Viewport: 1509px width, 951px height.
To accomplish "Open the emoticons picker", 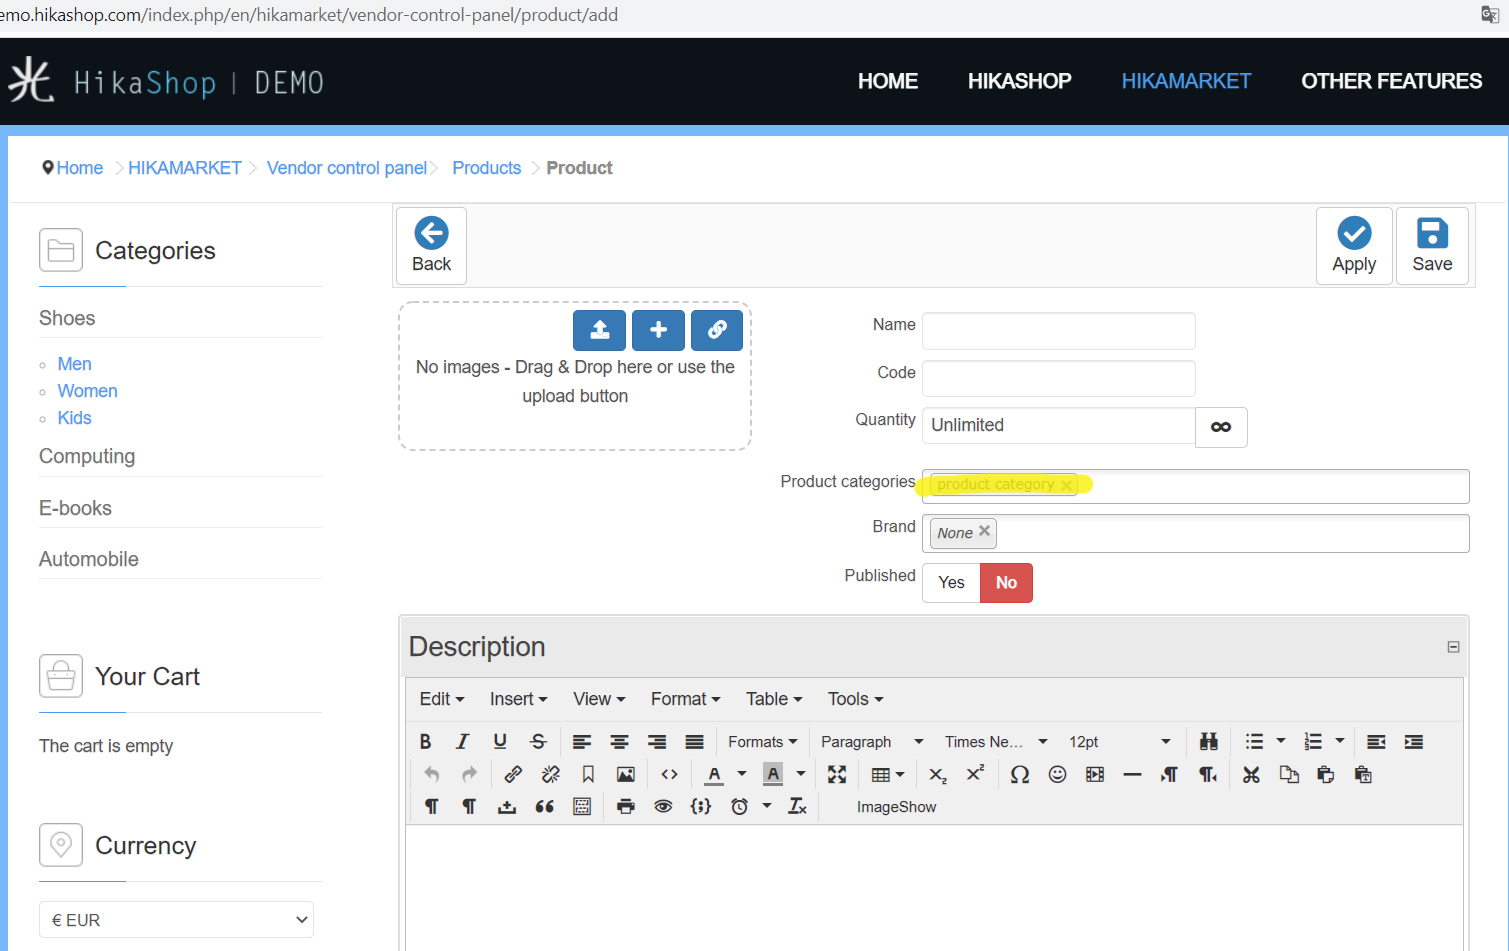I will 1057,774.
